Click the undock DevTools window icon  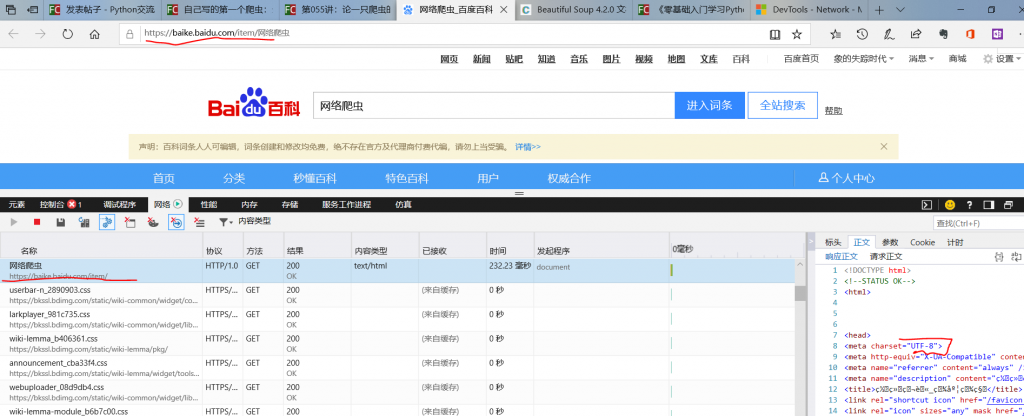click(x=1009, y=204)
